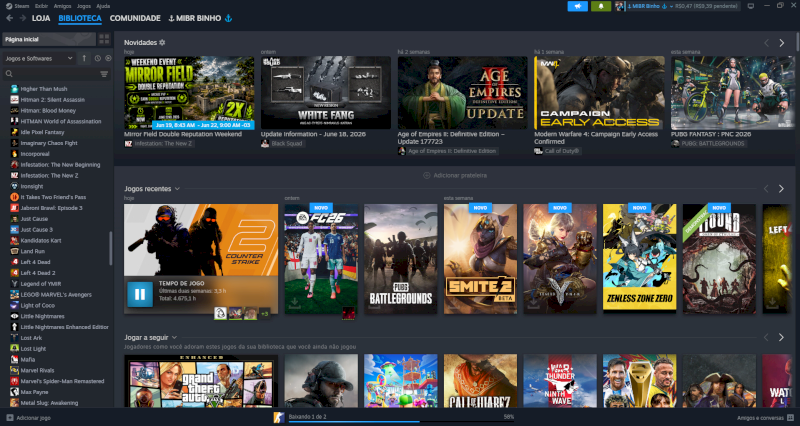The width and height of the screenshot is (800, 426).
Task: Open the blue megaphone announcements button
Action: coord(578,6)
